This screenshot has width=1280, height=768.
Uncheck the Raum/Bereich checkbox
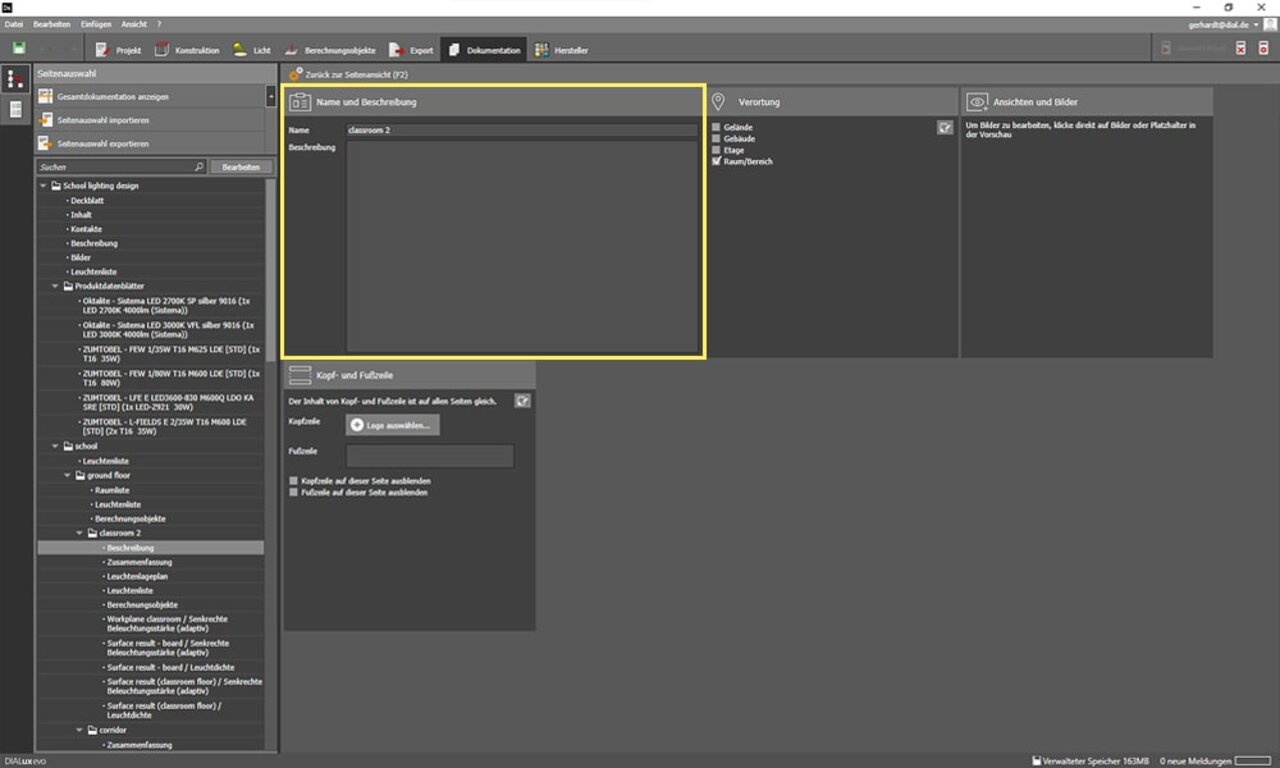coord(716,161)
